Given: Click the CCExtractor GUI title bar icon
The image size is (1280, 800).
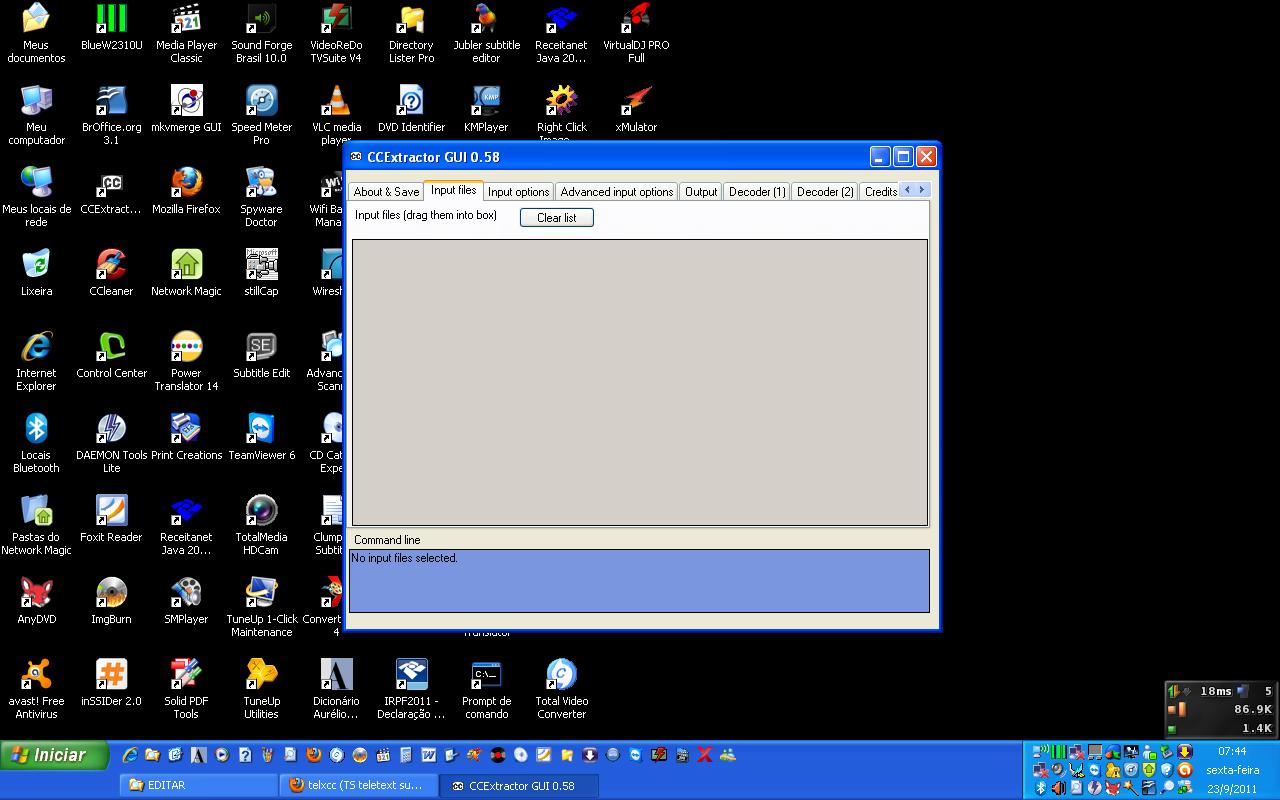Looking at the screenshot, I should point(356,157).
